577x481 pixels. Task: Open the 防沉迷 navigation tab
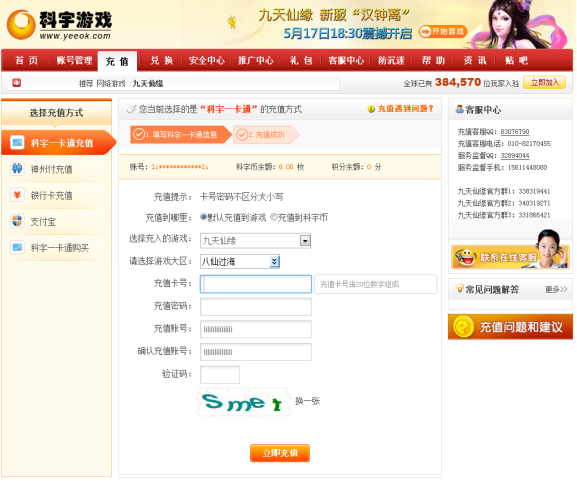tap(391, 60)
